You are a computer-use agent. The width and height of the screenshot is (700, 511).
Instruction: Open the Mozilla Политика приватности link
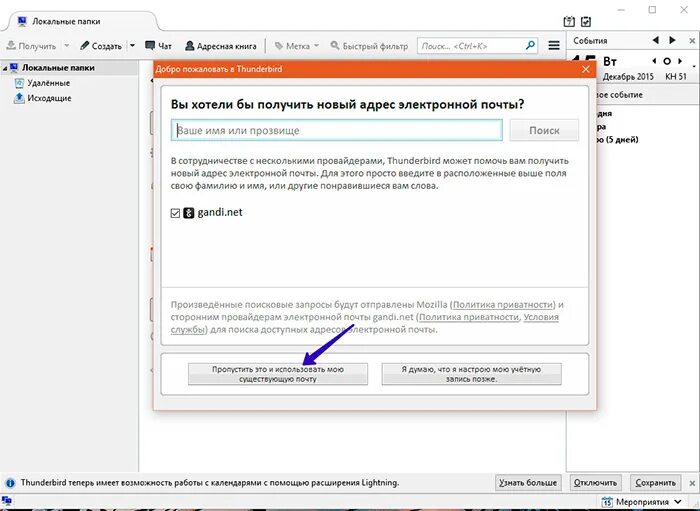click(503, 305)
